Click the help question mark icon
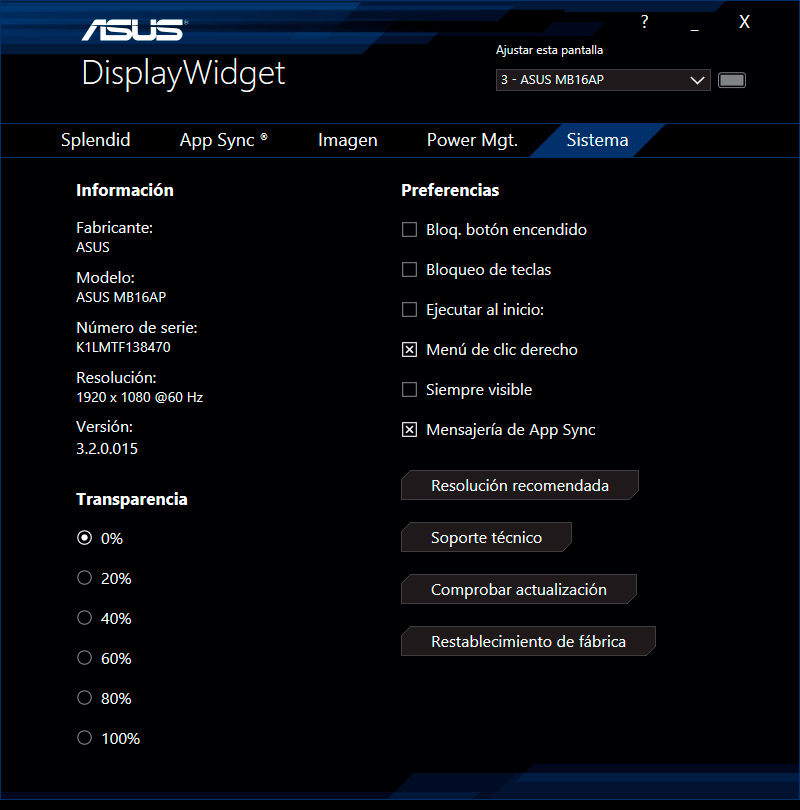Image resolution: width=800 pixels, height=810 pixels. pos(645,22)
